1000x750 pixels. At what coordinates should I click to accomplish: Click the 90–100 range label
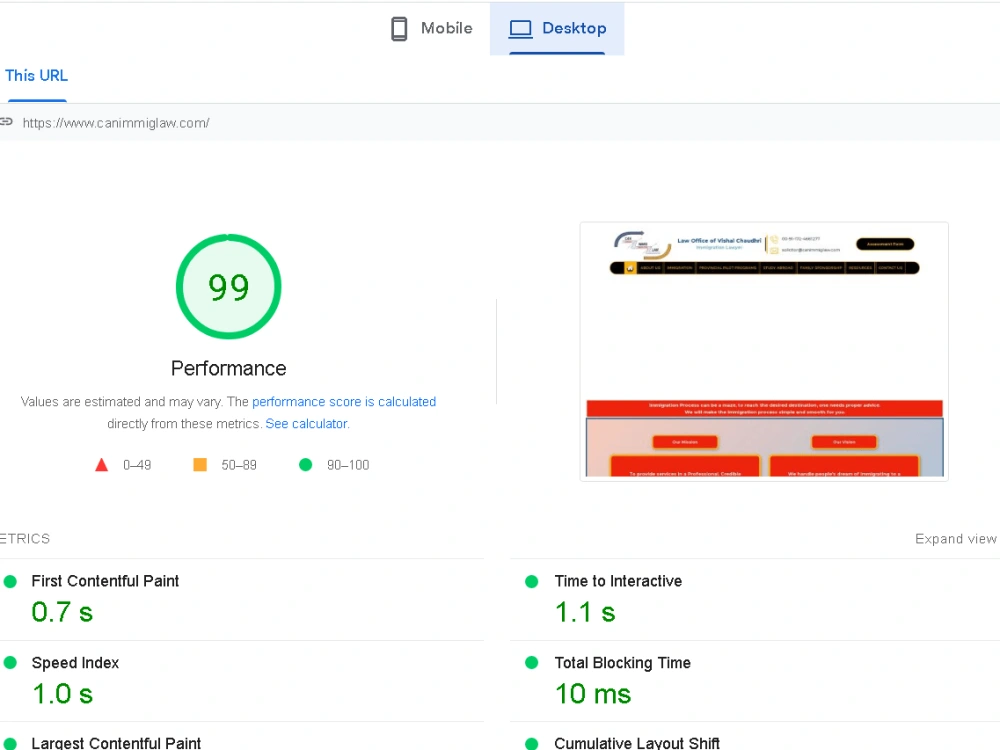click(x=348, y=465)
